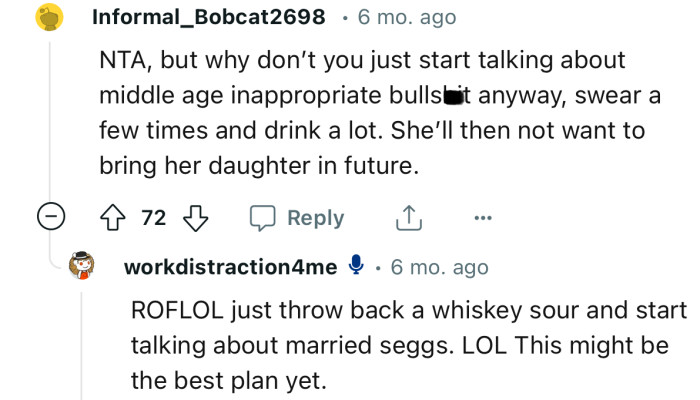Click the timestamp next to workdistraction4me
Screen dimensions: 700x400
click(x=440, y=267)
